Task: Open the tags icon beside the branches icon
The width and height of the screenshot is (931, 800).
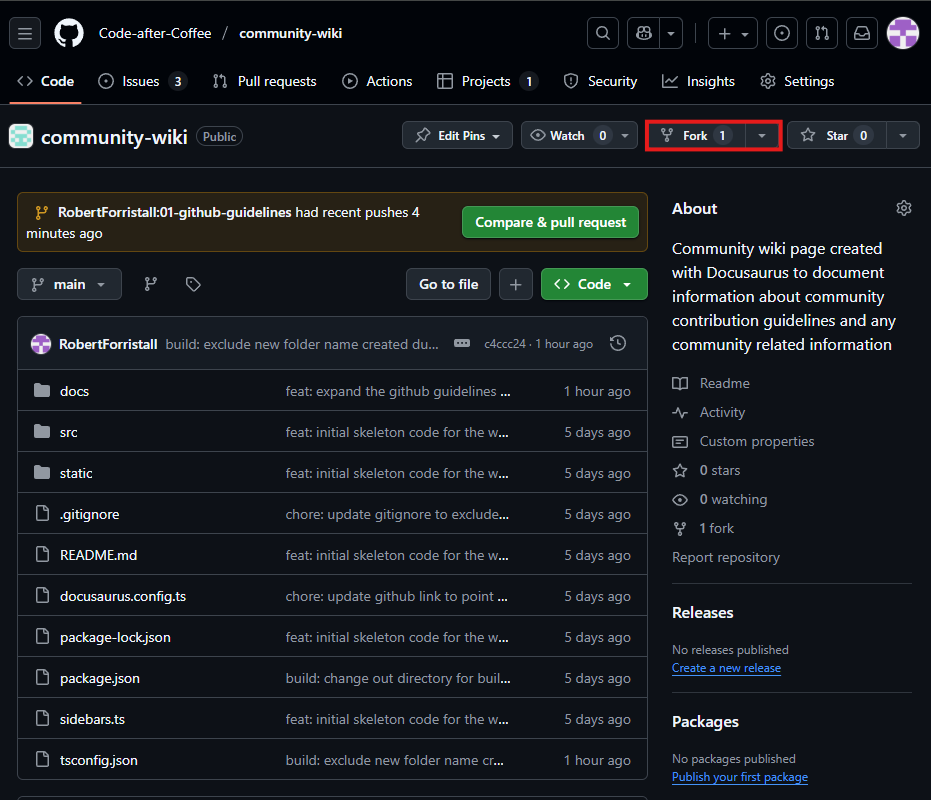Action: click(192, 284)
